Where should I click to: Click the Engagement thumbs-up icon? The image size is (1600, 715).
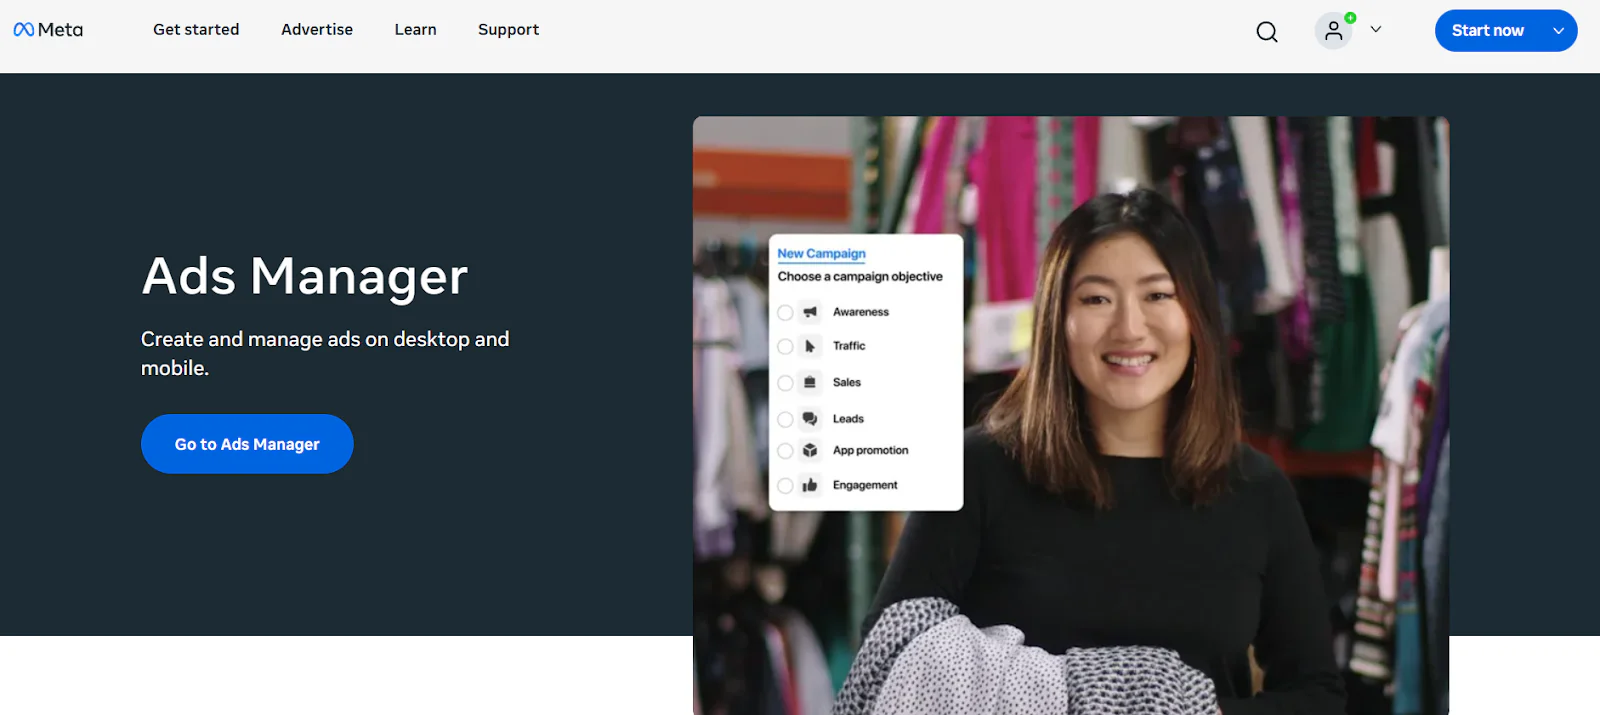810,485
